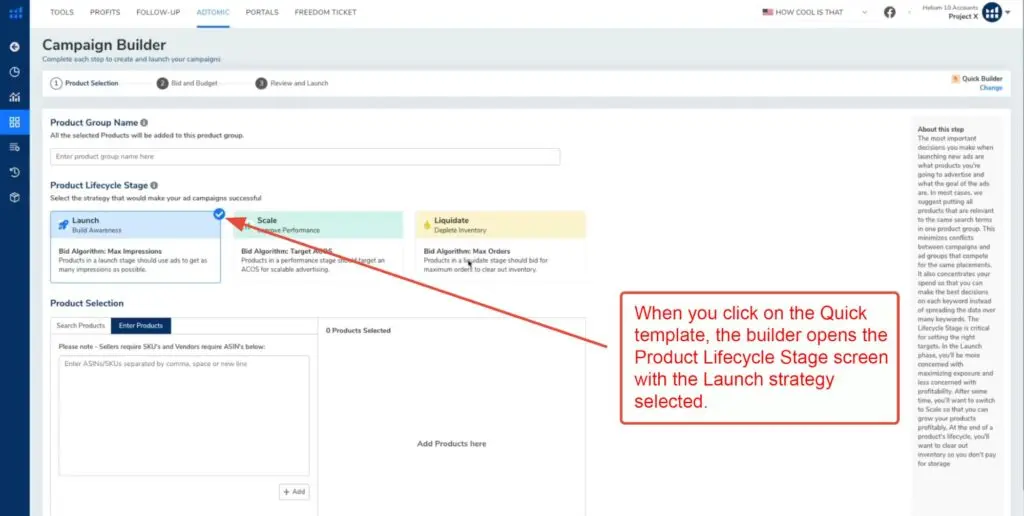This screenshot has height=516, width=1024.
Task: Click the history clock sidebar icon
Action: [14, 172]
